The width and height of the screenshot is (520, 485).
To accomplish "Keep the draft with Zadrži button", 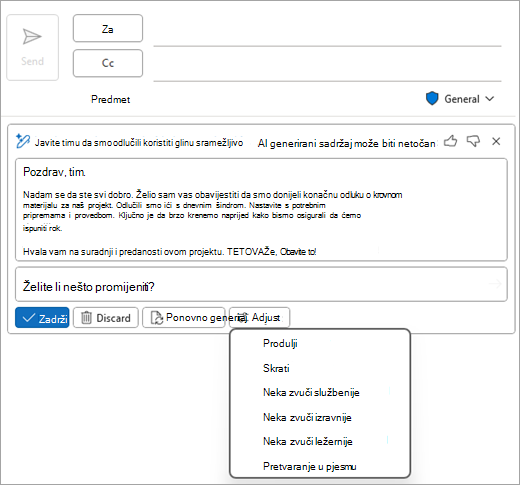I will [42, 318].
